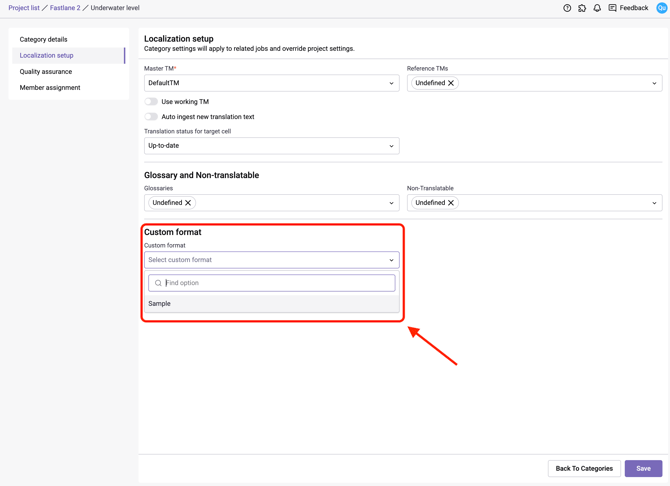Click Back To Categories button
670x486 pixels.
[584, 468]
